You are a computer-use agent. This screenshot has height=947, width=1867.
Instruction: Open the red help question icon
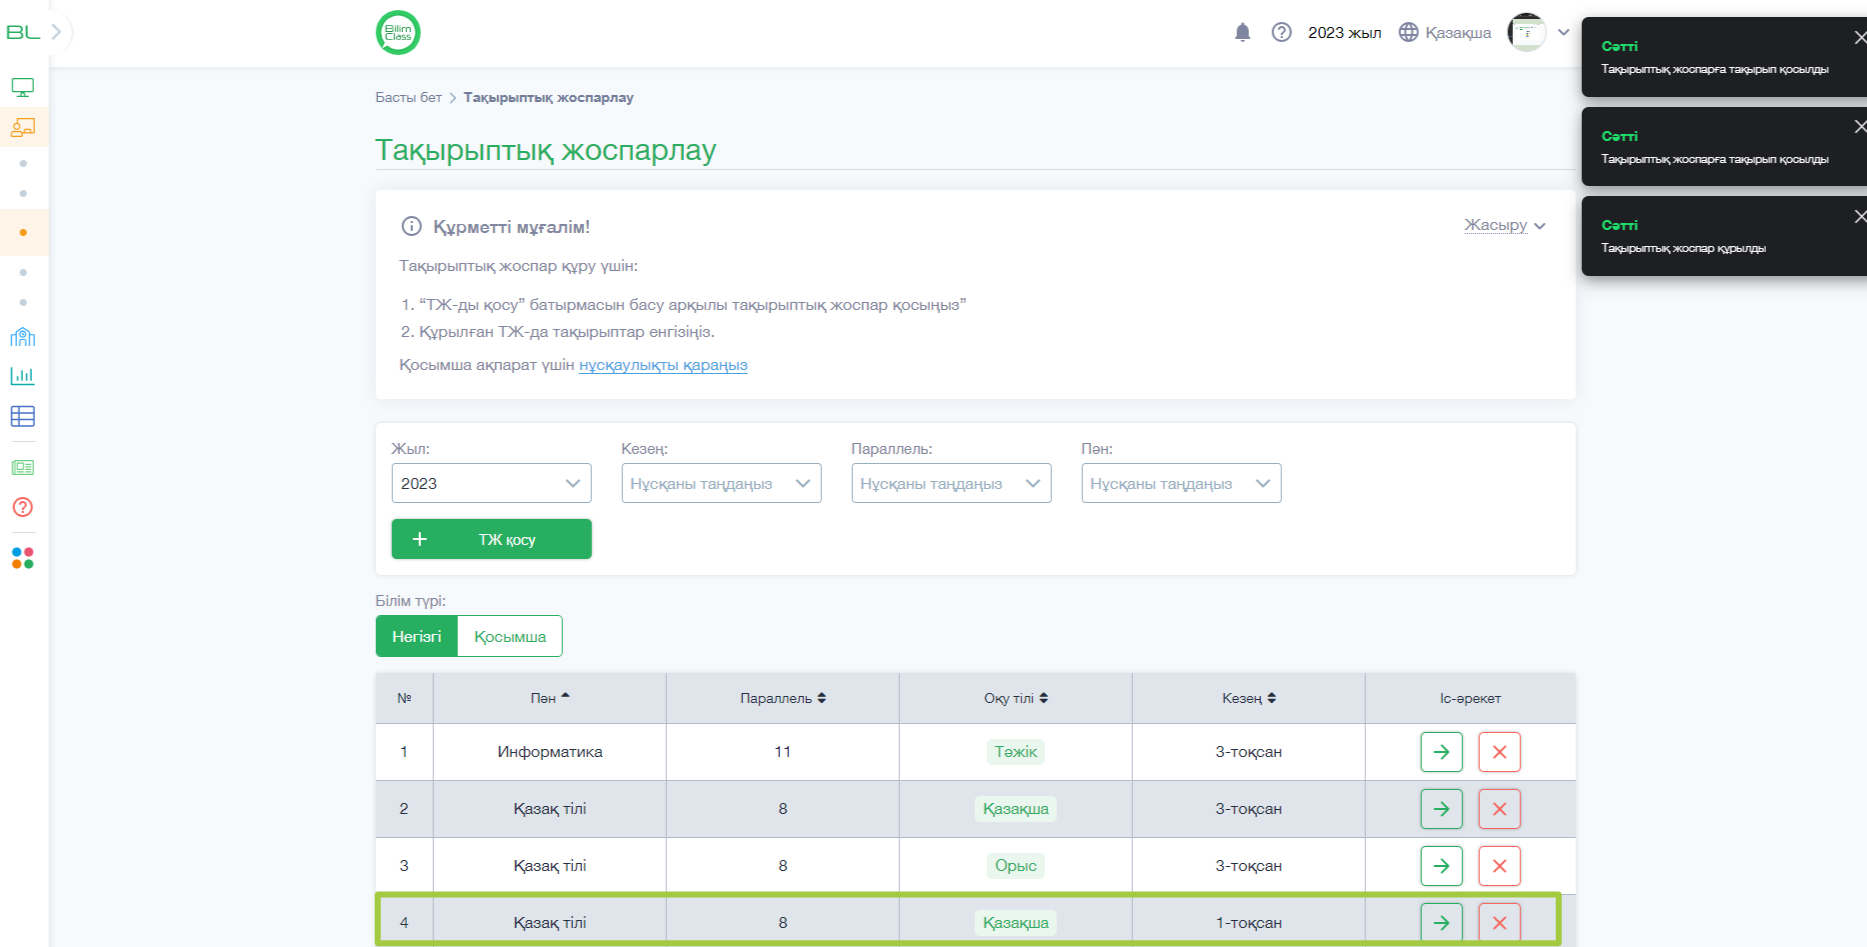tap(23, 507)
